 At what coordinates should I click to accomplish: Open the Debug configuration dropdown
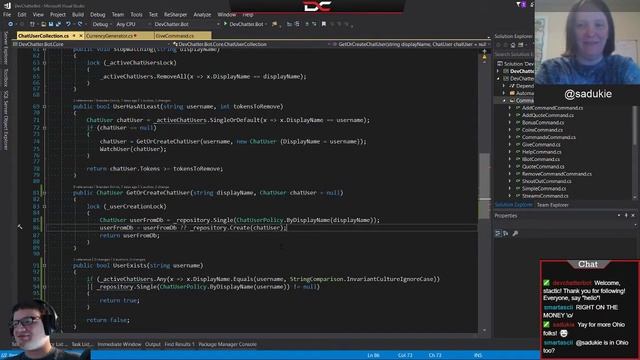point(101,24)
